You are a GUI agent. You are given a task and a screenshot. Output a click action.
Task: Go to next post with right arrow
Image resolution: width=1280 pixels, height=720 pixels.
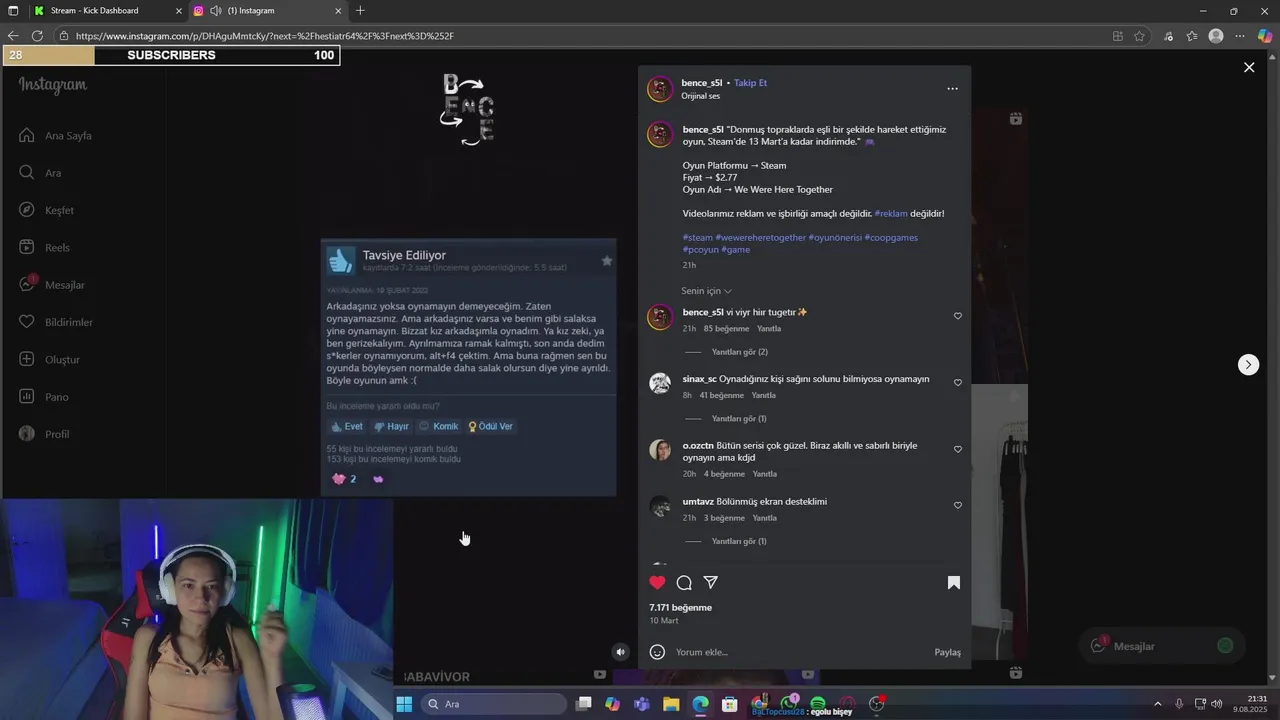click(x=1248, y=364)
